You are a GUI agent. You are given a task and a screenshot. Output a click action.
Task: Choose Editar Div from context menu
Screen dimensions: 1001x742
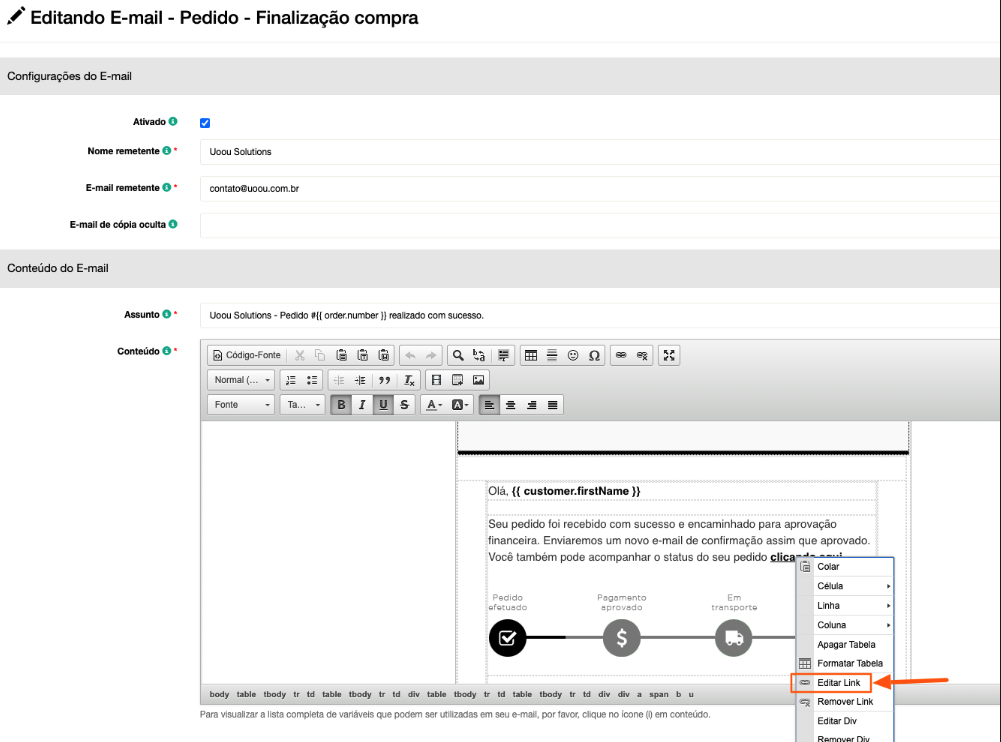pos(845,721)
